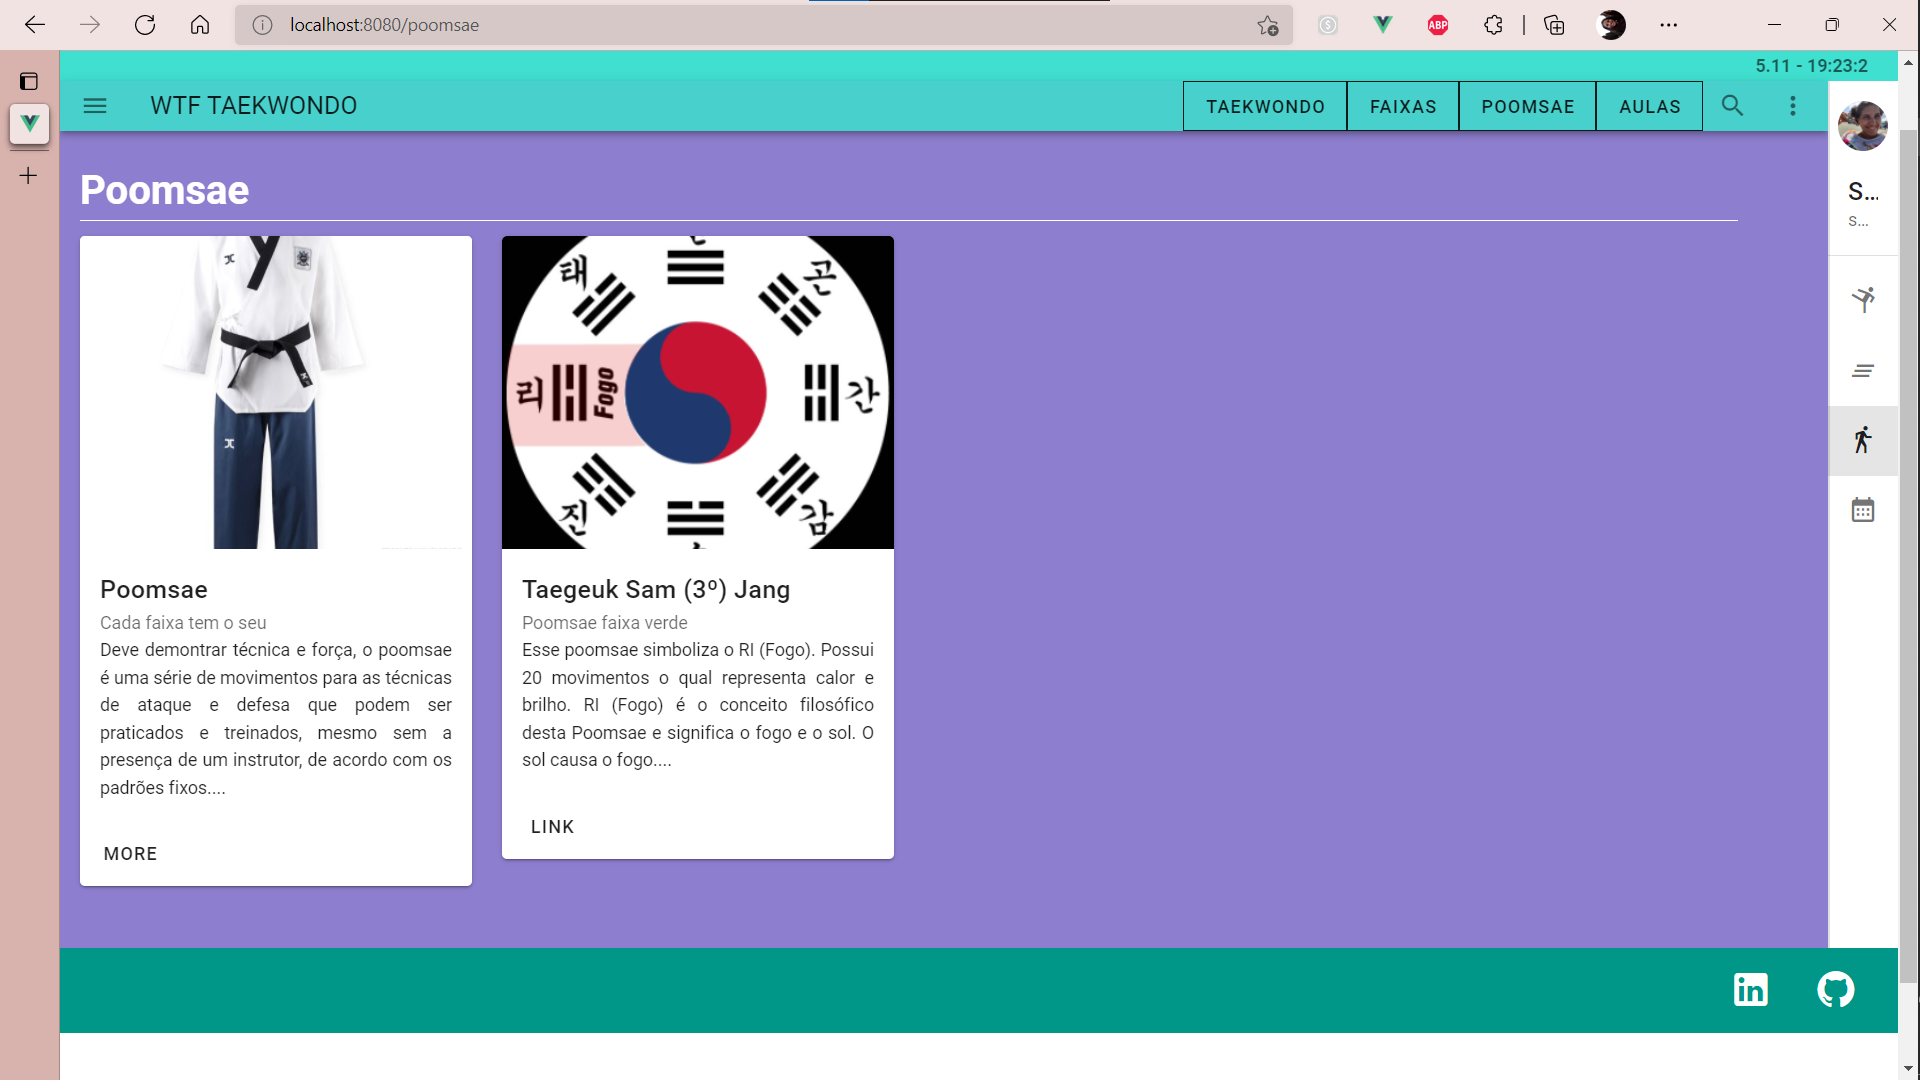Open the three-dot vertical options menu
The height and width of the screenshot is (1080, 1920).
click(1792, 106)
